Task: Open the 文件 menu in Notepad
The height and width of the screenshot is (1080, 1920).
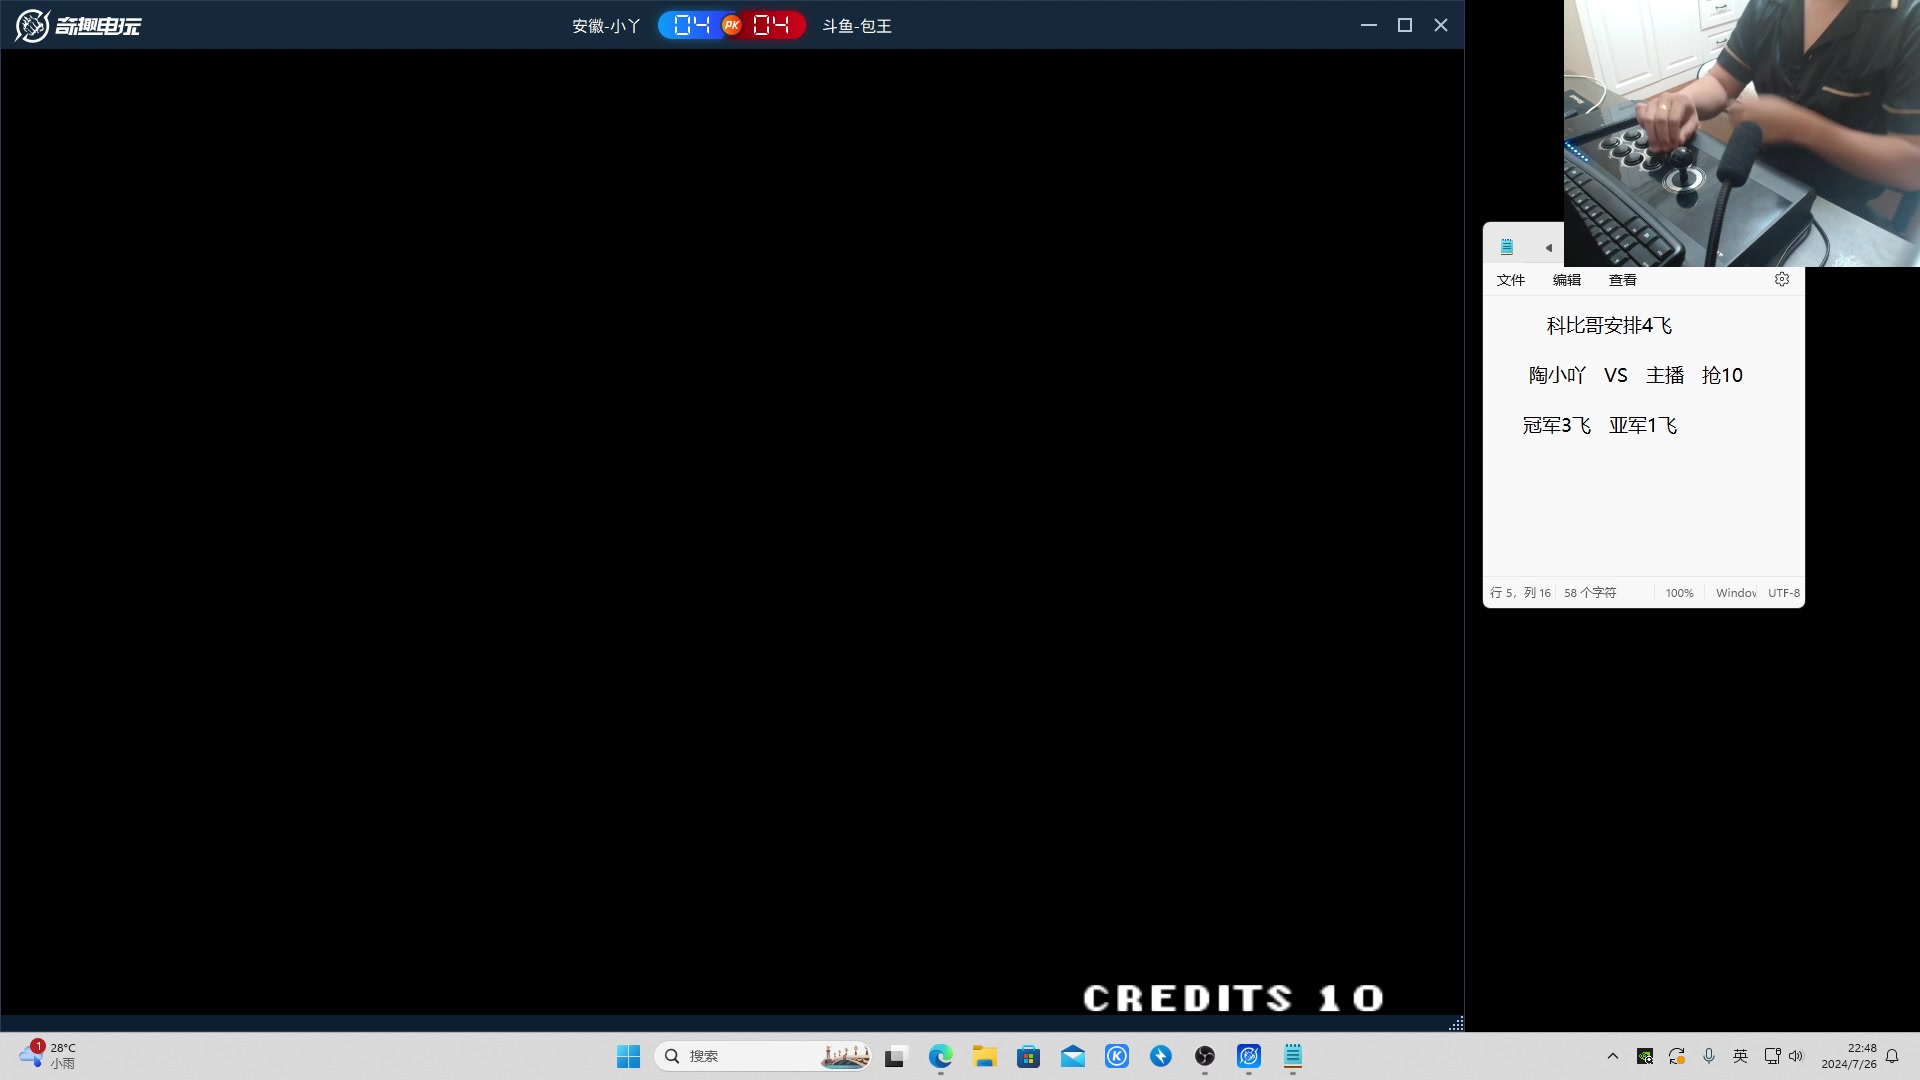Action: click(1510, 280)
